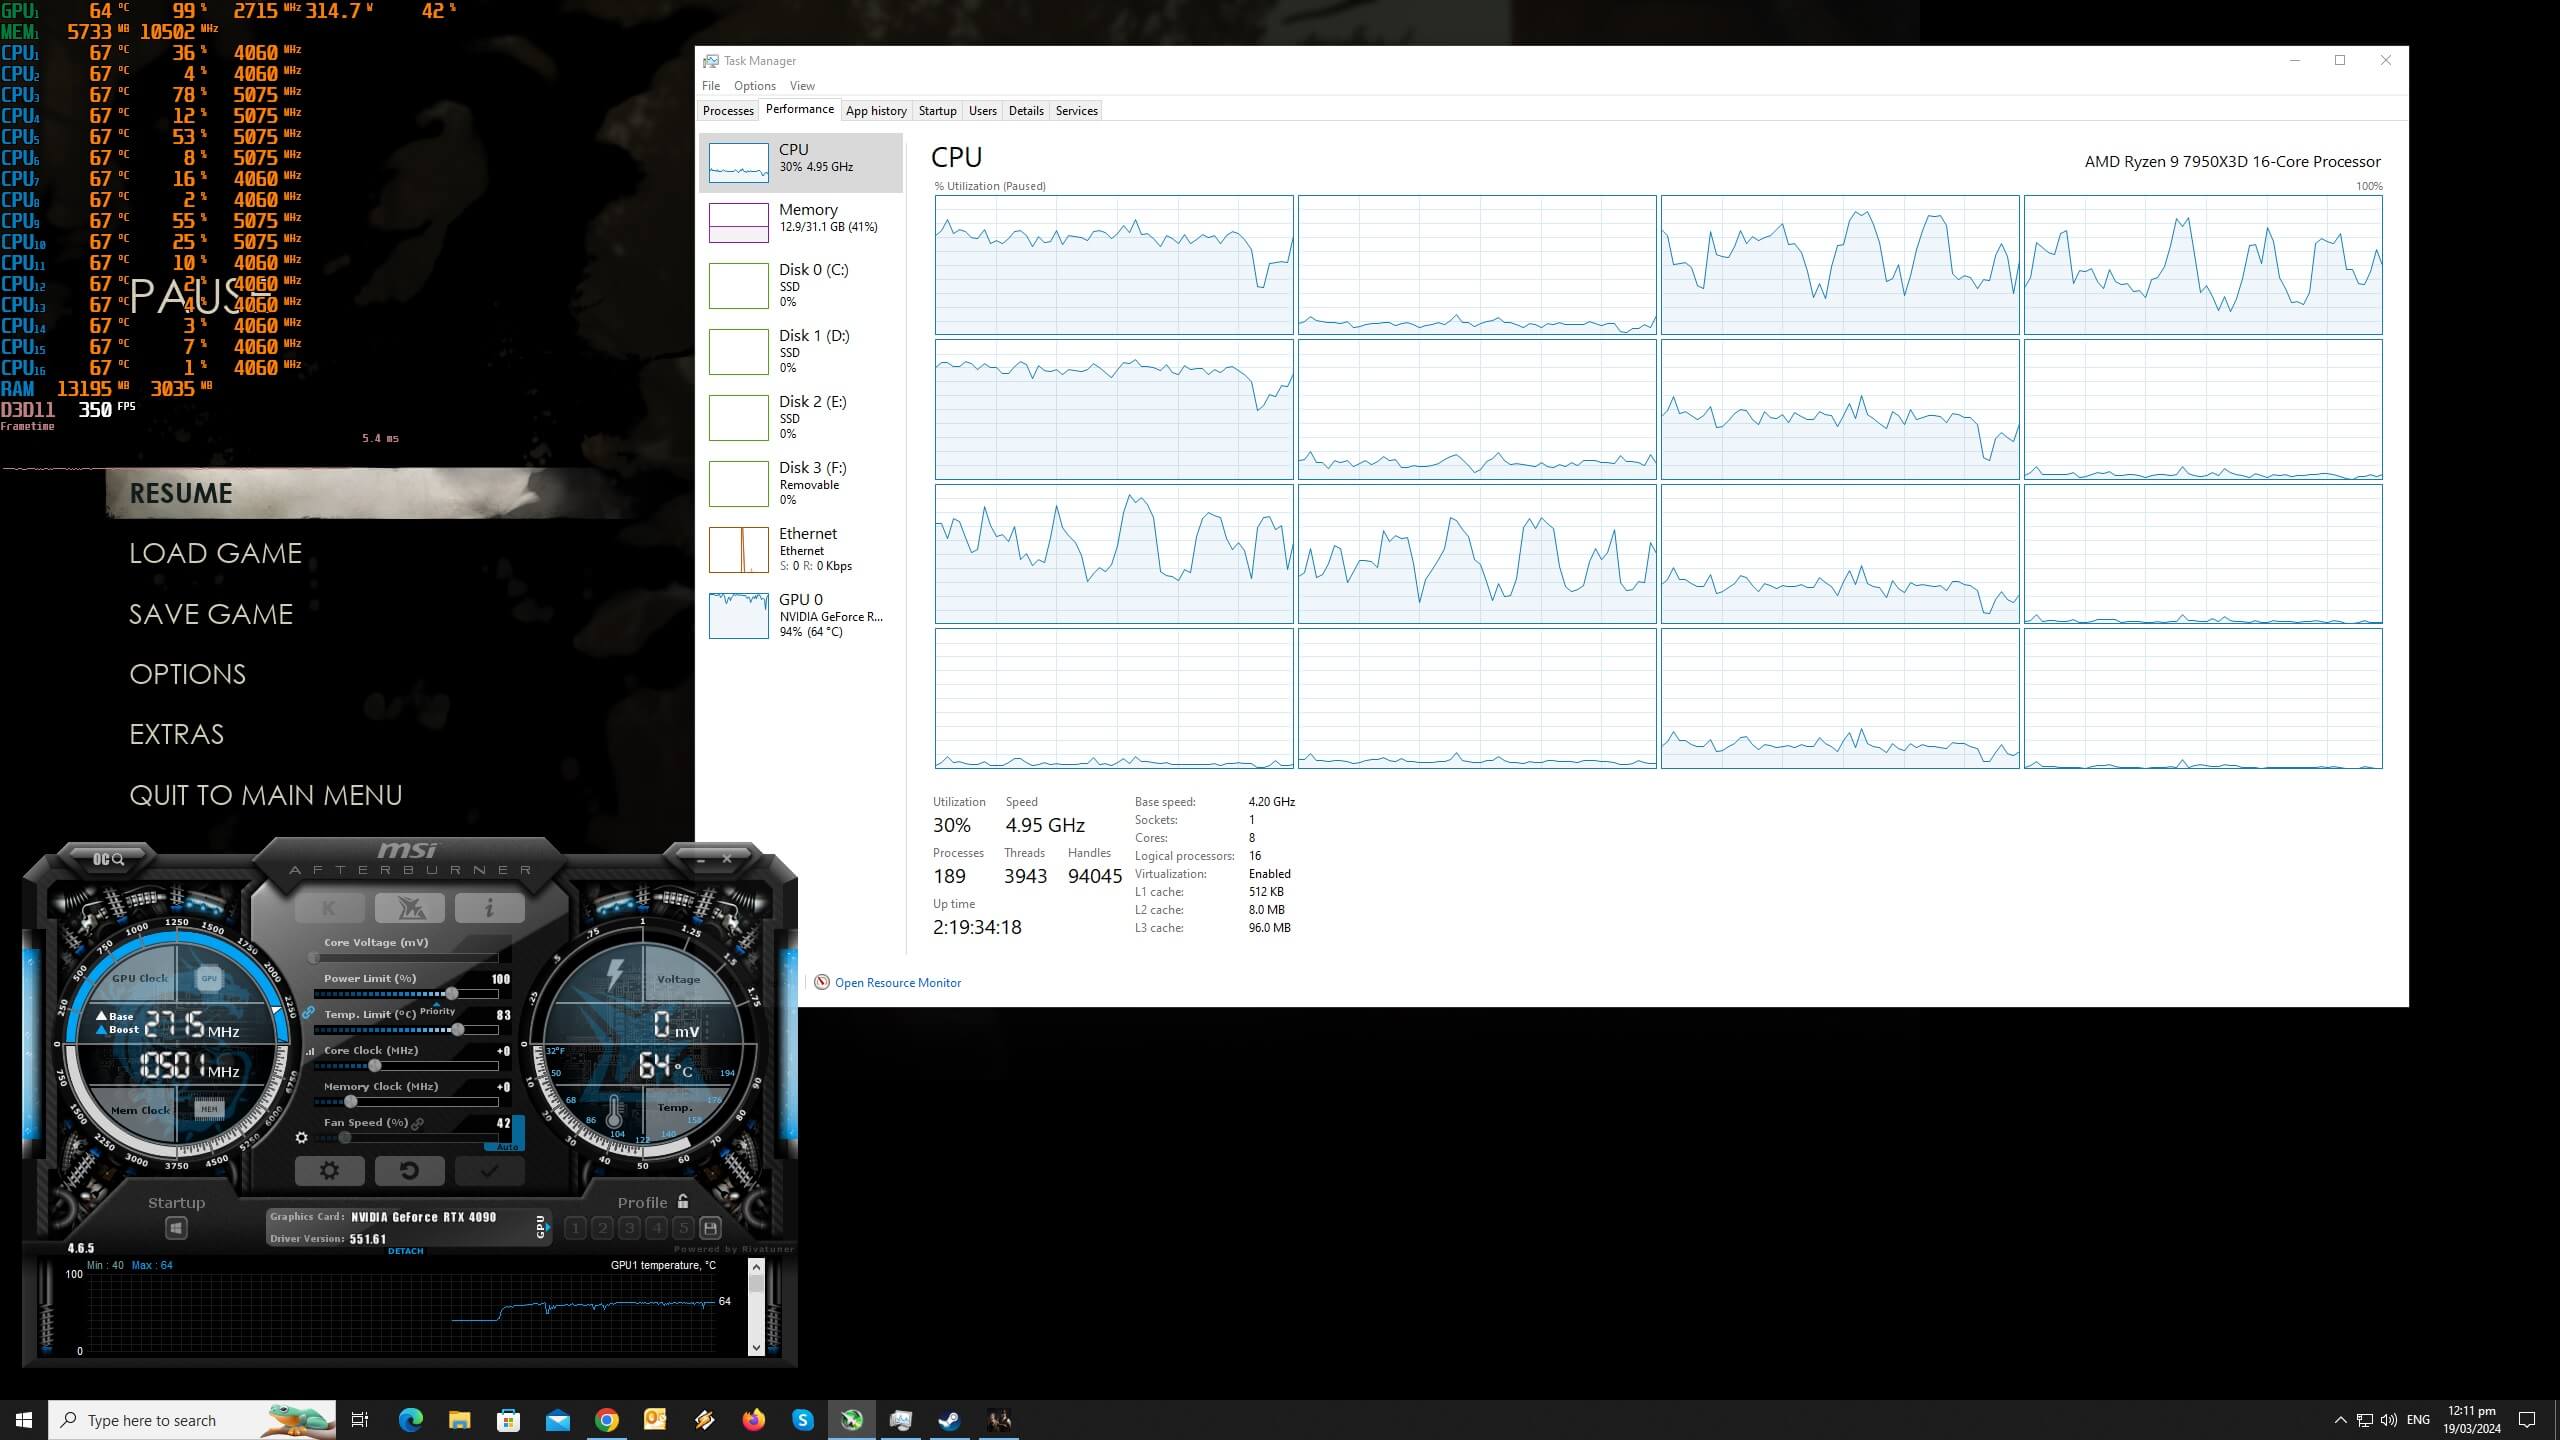Toggle the Startup Windows button
The height and width of the screenshot is (1440, 2560).
click(x=176, y=1228)
